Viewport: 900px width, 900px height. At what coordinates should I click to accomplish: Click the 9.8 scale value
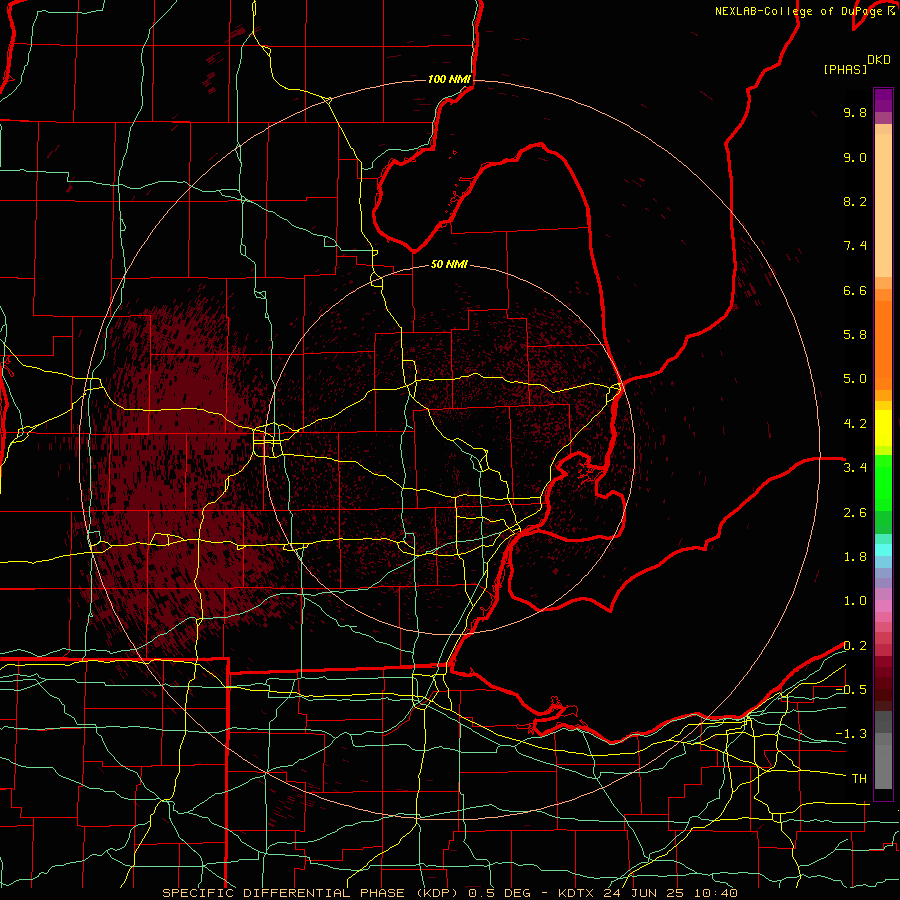(855, 112)
